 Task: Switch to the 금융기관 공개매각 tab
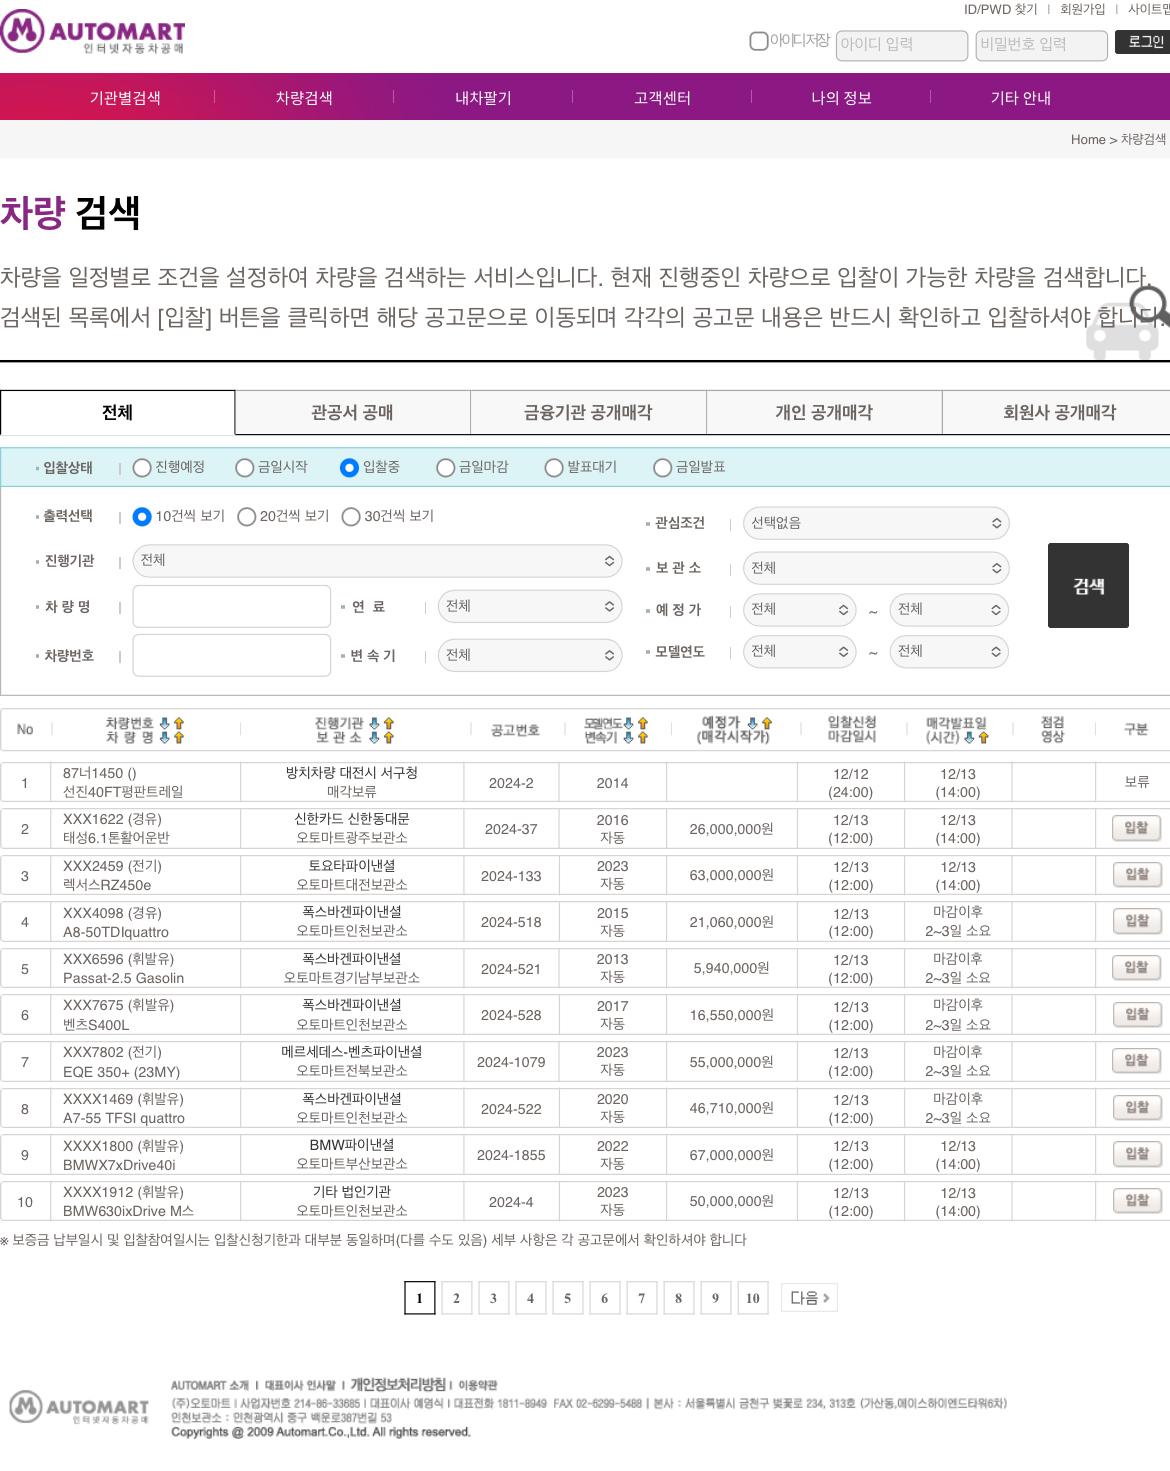click(x=588, y=412)
